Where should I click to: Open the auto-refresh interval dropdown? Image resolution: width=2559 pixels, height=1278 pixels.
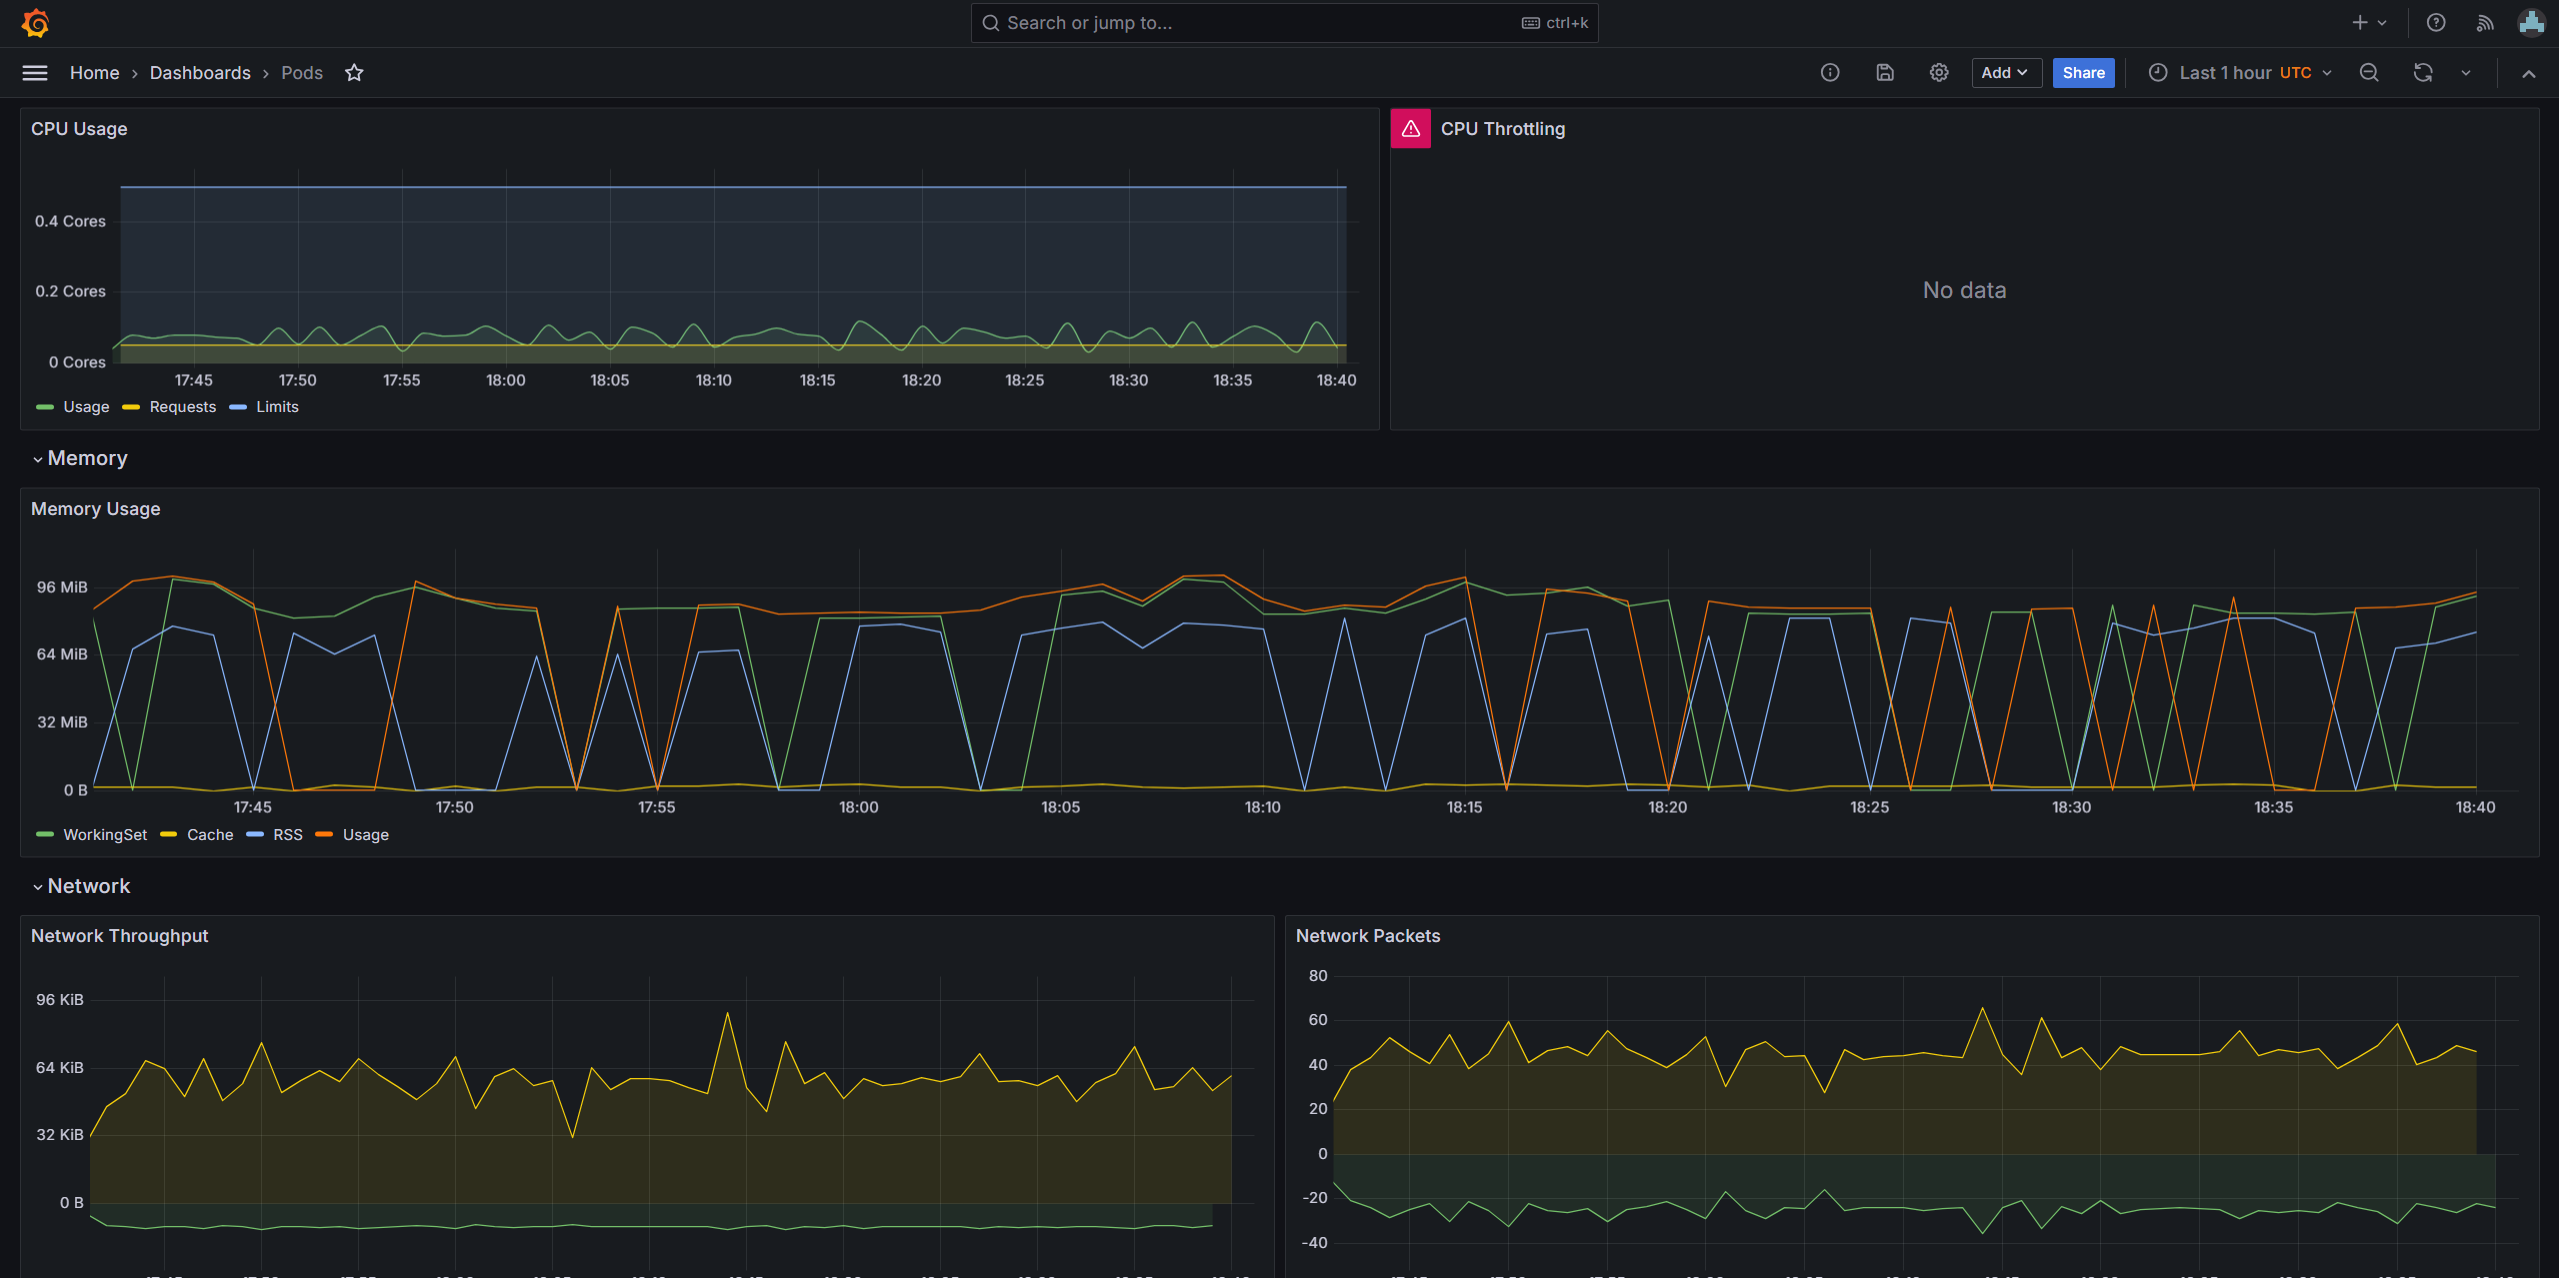click(2466, 73)
